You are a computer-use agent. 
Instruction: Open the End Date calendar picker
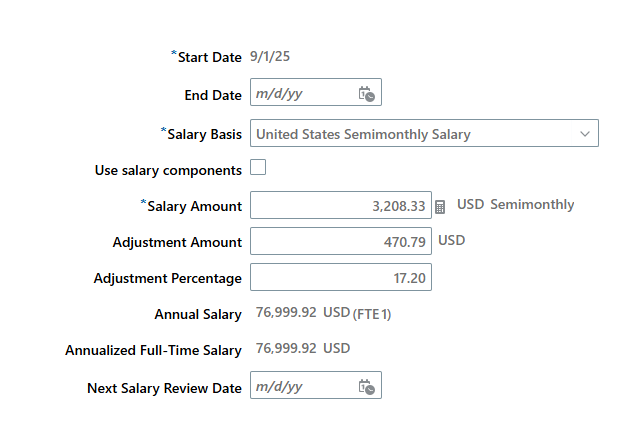(x=367, y=94)
